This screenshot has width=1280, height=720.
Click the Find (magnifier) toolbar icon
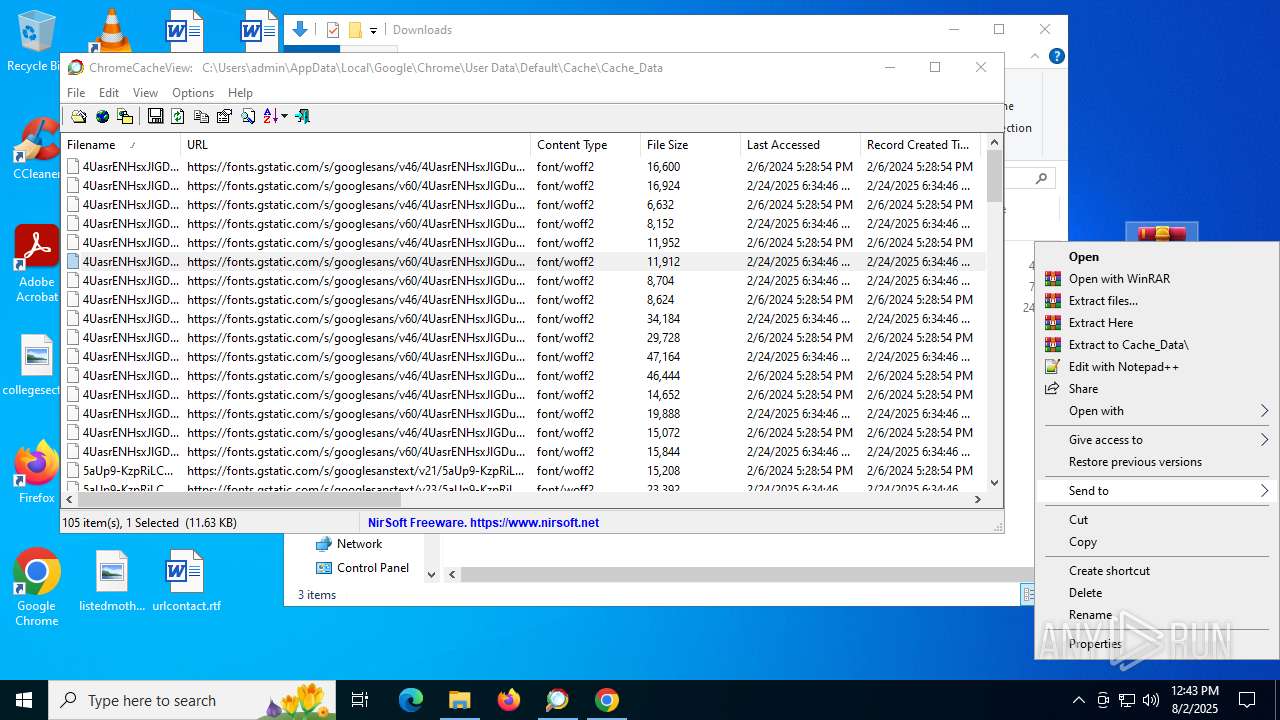[248, 117]
